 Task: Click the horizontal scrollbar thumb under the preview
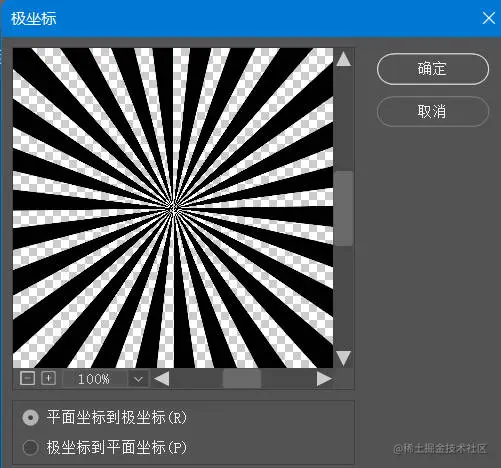(242, 379)
